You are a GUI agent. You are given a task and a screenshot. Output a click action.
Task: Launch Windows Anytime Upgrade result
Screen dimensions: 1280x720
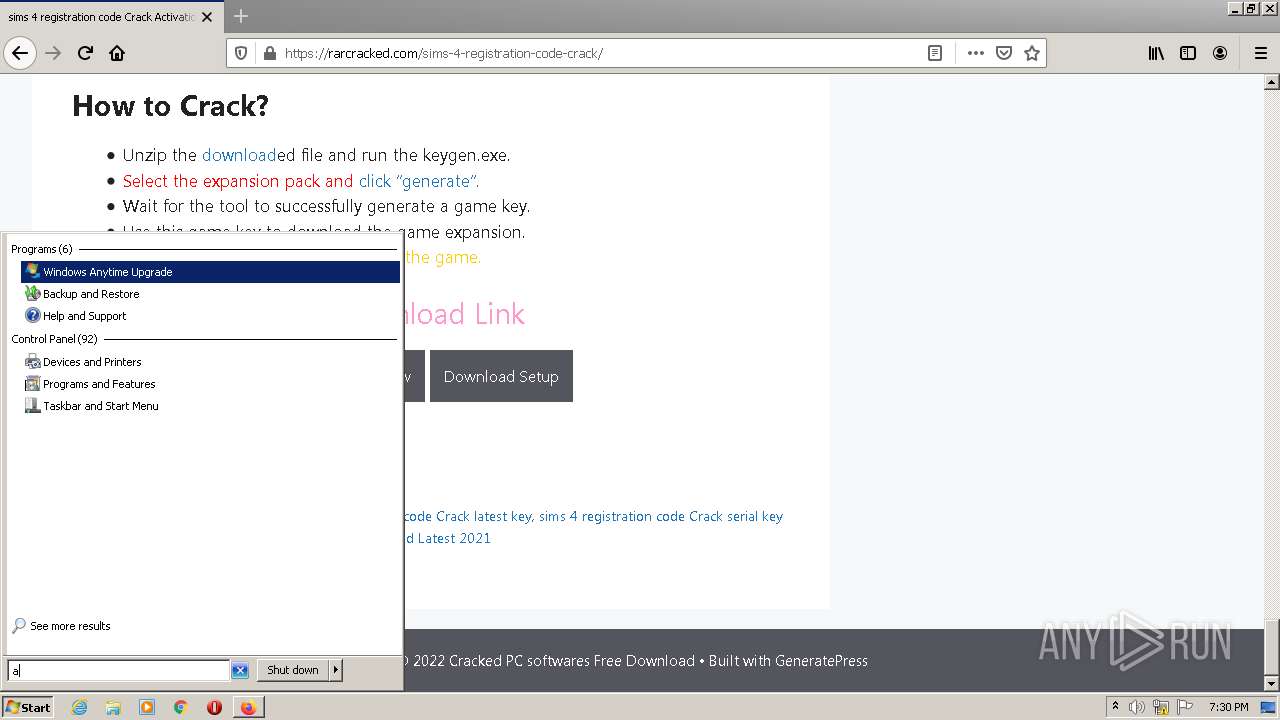point(210,272)
